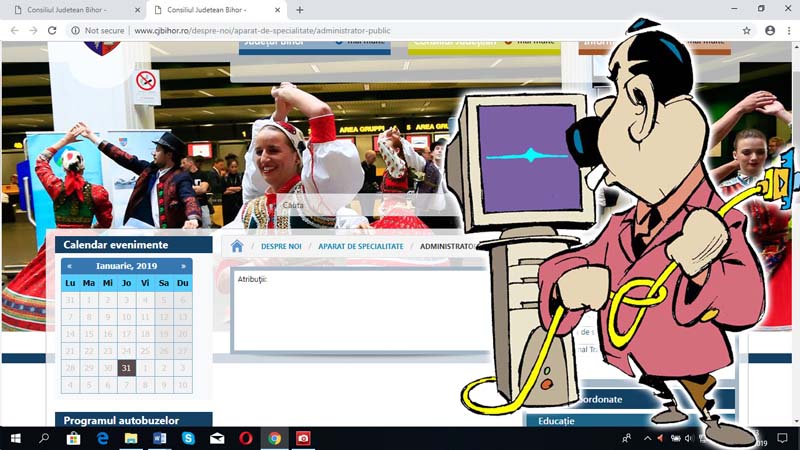Open Mail app from taskbar
Viewport: 800px width, 450px height.
(217, 438)
